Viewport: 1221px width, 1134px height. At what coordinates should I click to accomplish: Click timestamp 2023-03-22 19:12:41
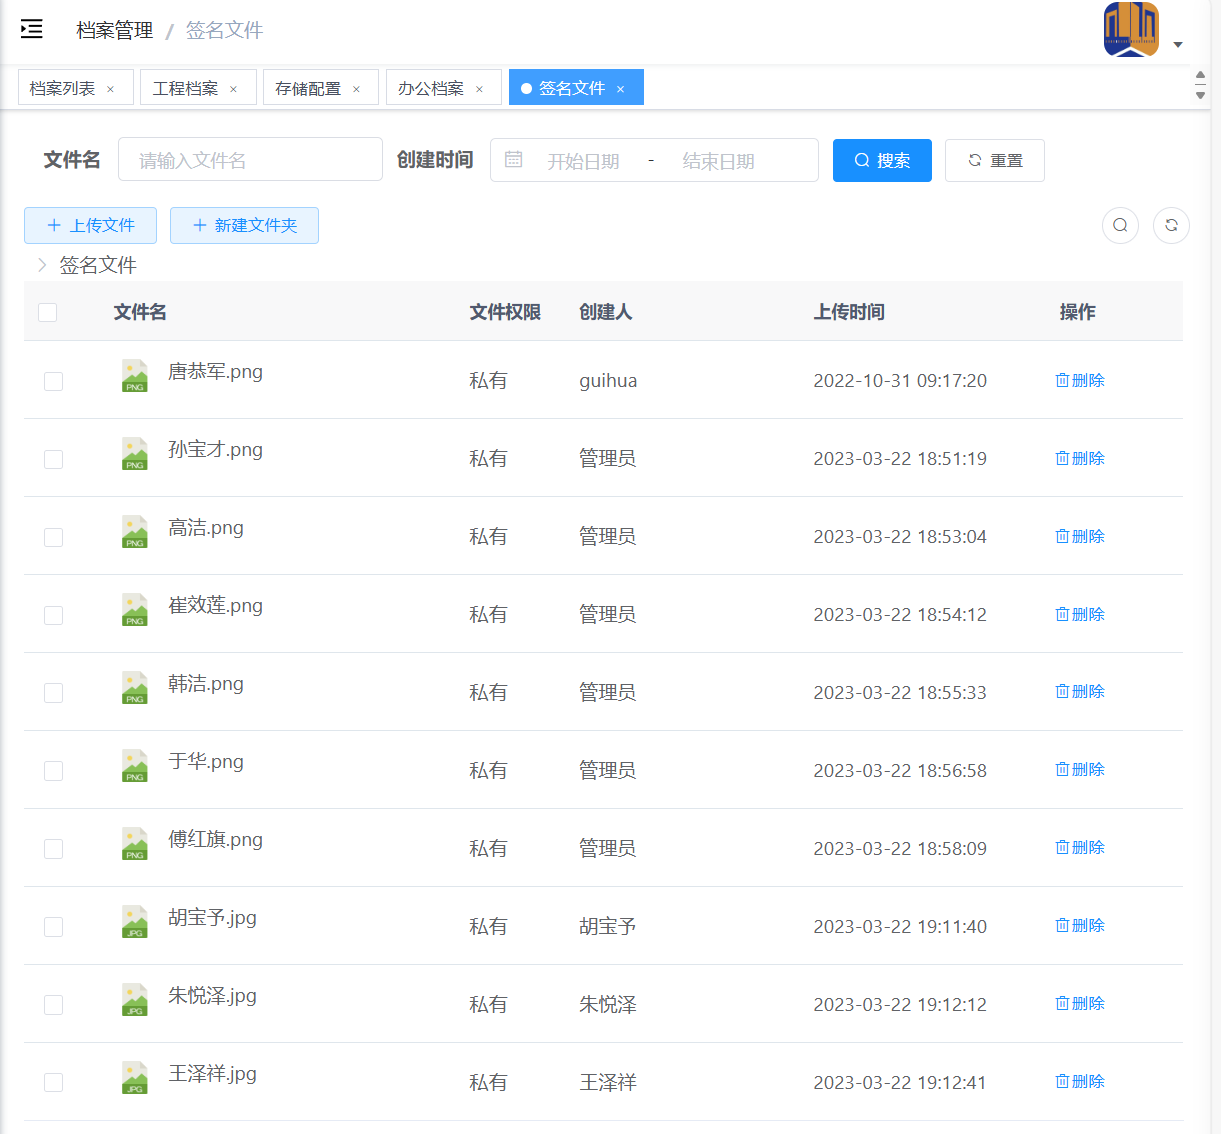click(x=900, y=1082)
